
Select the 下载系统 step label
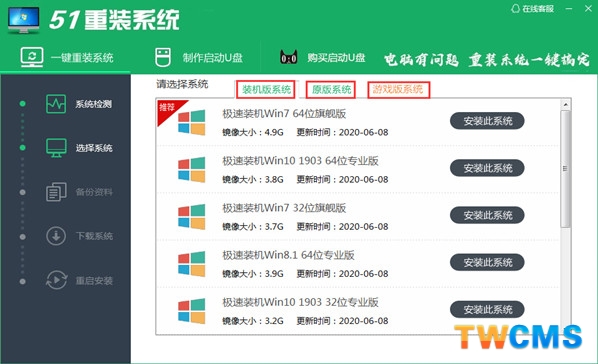coord(94,236)
